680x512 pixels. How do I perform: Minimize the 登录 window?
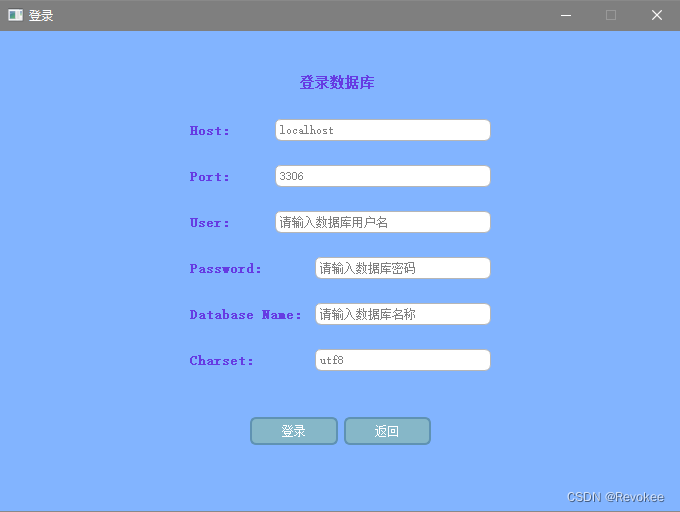[x=566, y=15]
